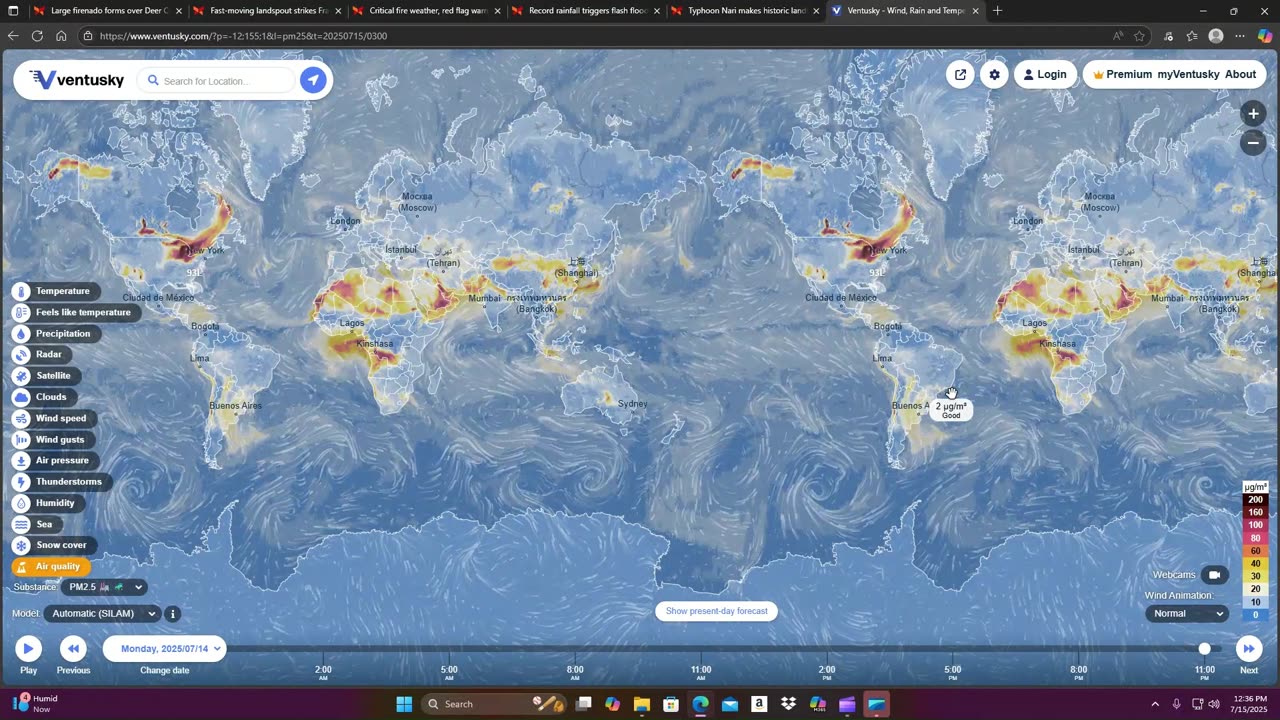The image size is (1280, 720).
Task: Click the active Air quality layer
Action: (49, 566)
